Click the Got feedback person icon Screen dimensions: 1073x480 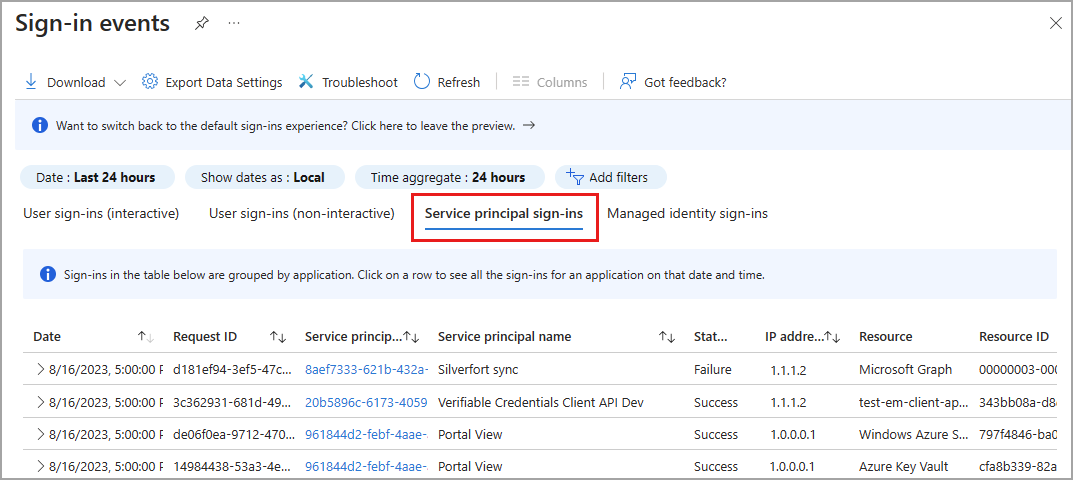[x=628, y=81]
